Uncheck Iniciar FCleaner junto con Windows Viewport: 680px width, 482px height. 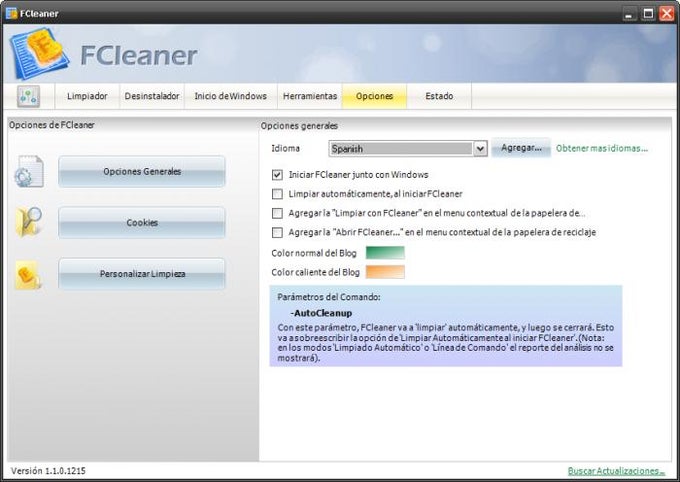277,175
